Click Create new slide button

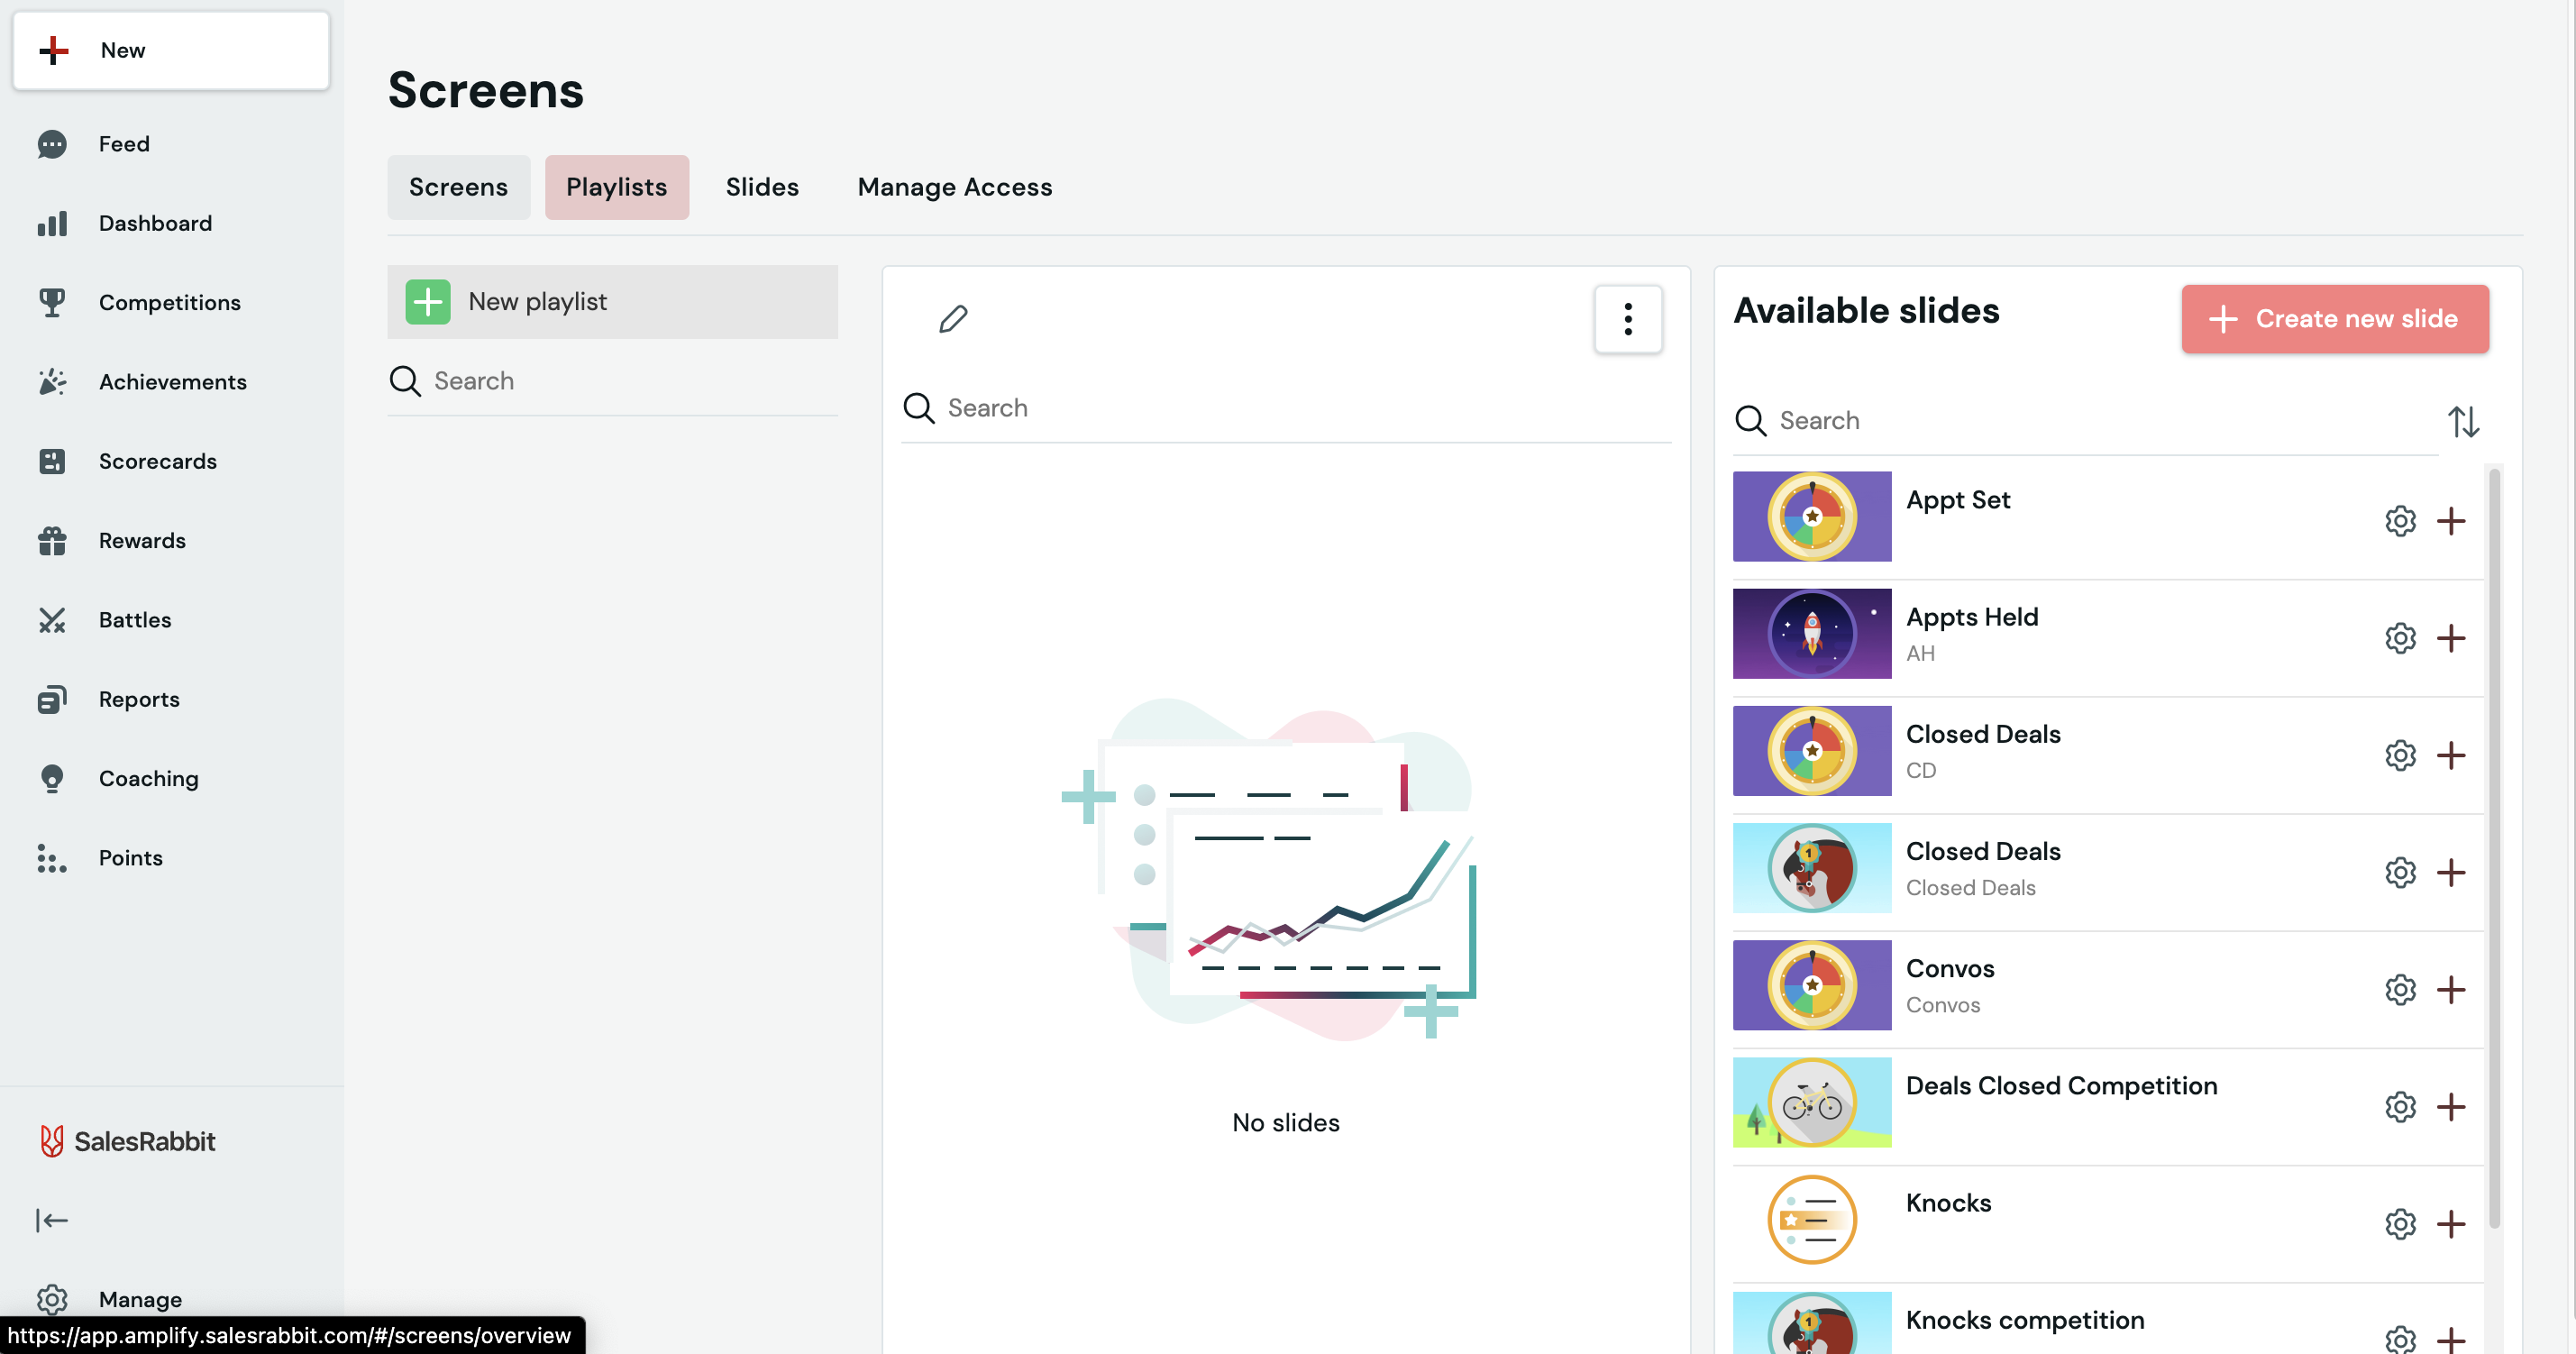tap(2334, 319)
